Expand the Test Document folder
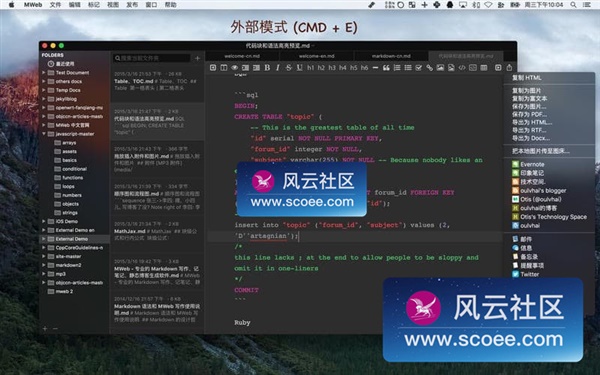Viewport: 600px width, 375px height. point(44,72)
